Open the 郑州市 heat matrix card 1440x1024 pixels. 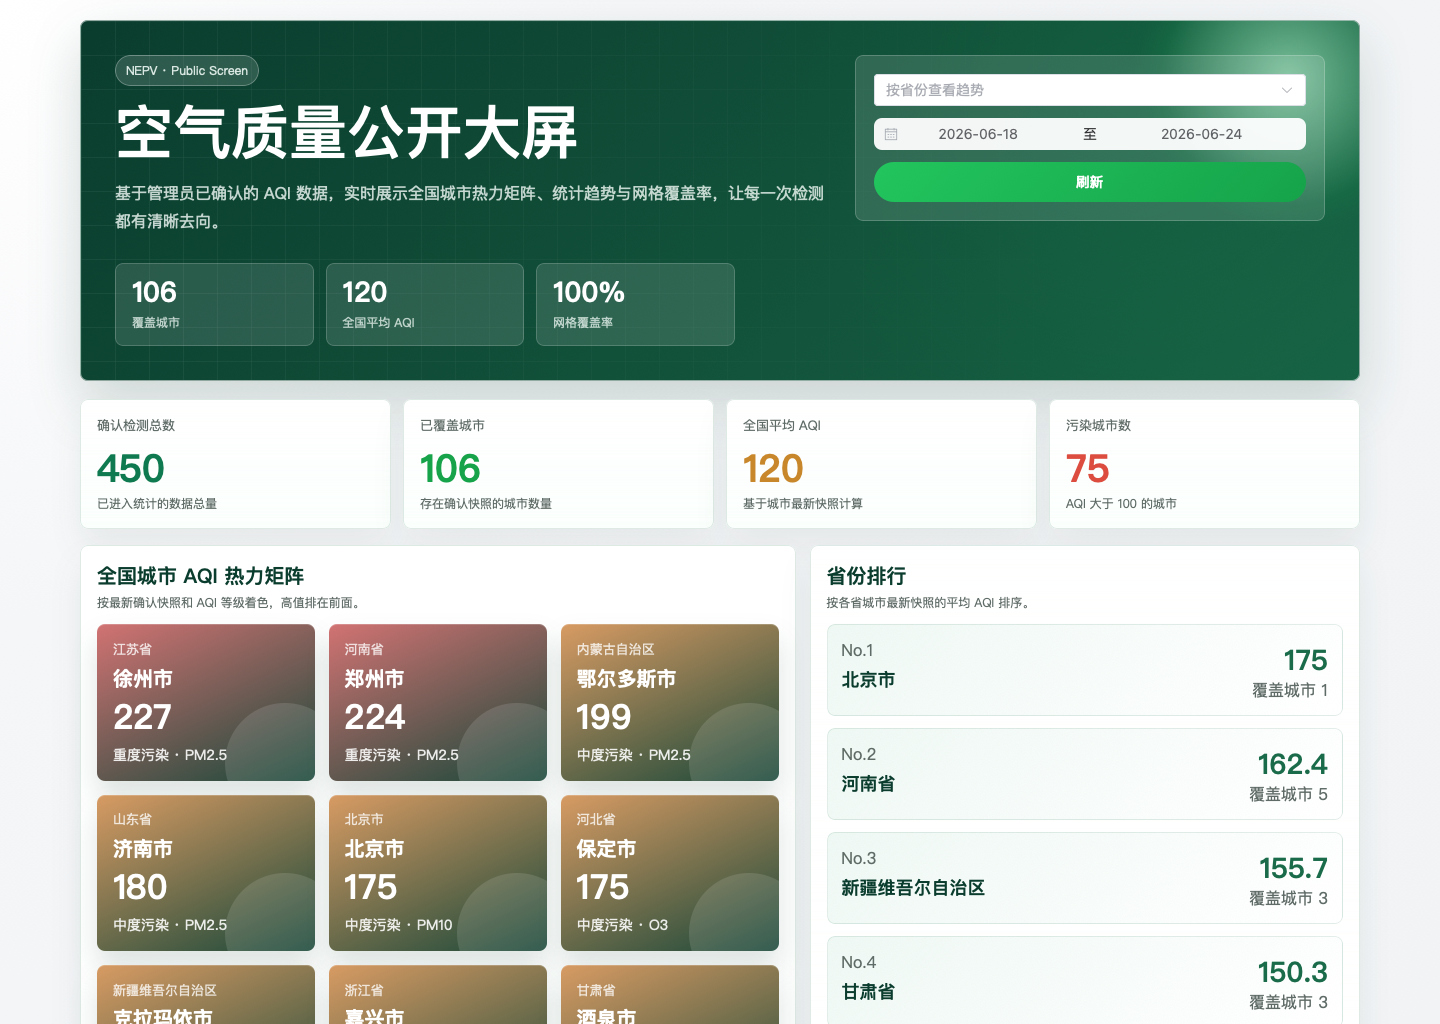438,702
